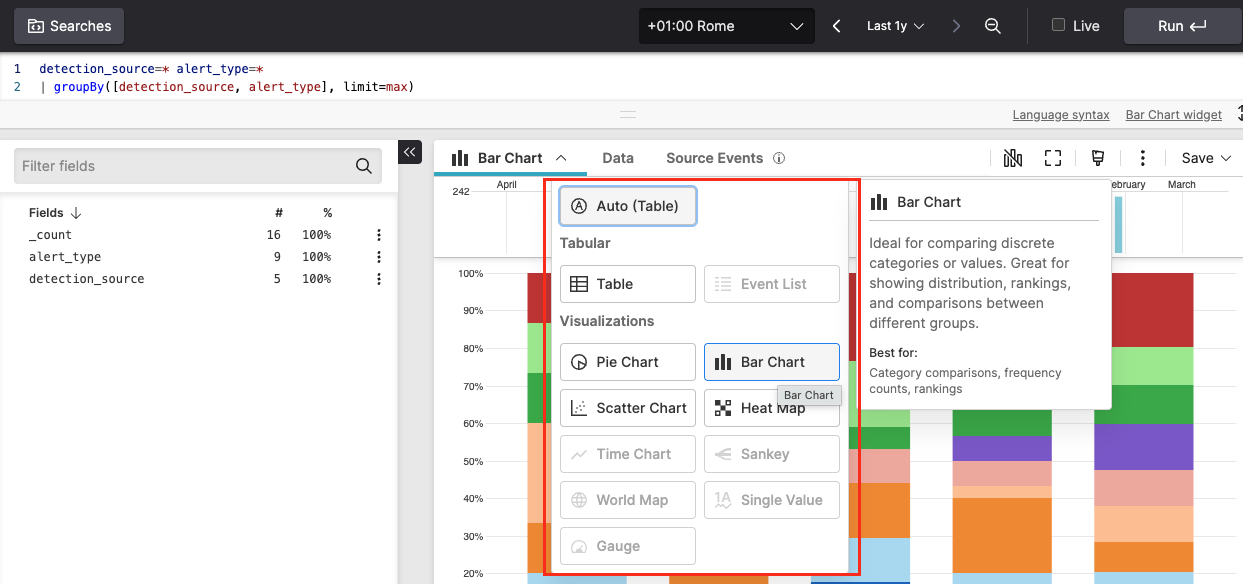Screen dimensions: 1243x584
Task: Open the Language syntax documentation link
Action: 1060,114
